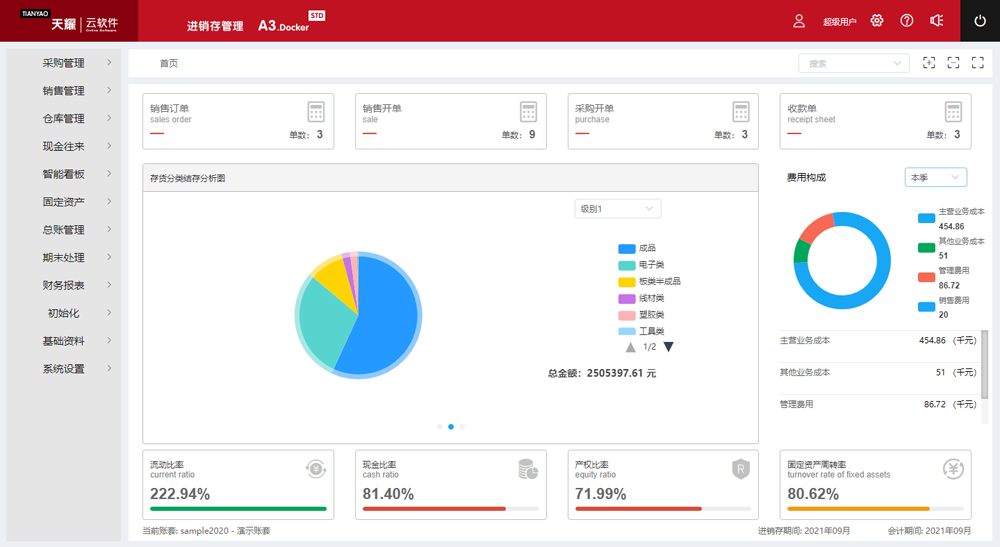Expand the 采购管理 sidebar menu
Viewport: 1000px width, 547px height.
pos(64,63)
